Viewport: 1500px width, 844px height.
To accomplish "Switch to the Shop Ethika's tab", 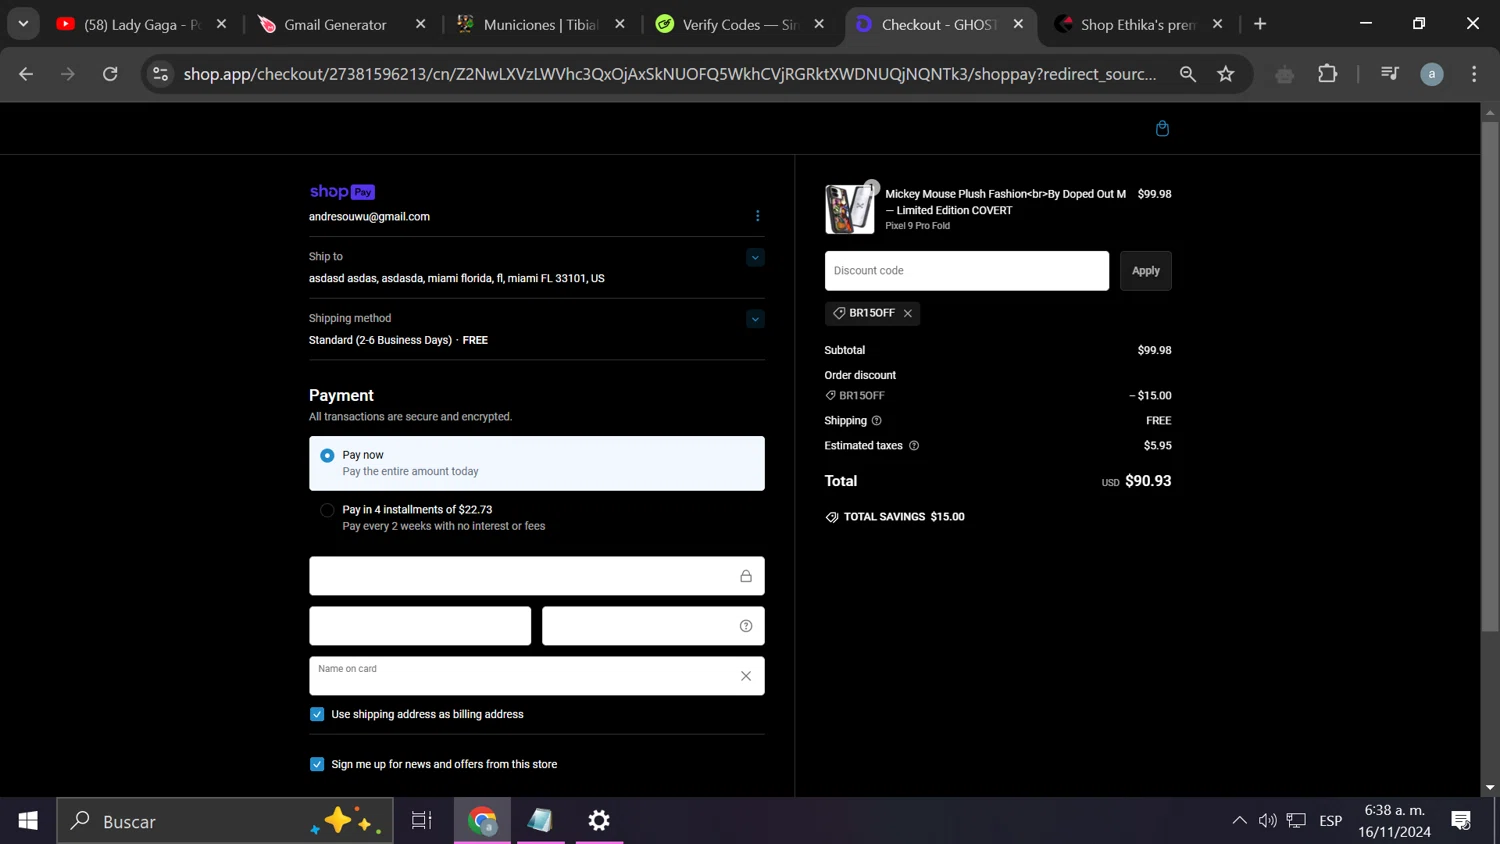I will pyautogui.click(x=1138, y=24).
